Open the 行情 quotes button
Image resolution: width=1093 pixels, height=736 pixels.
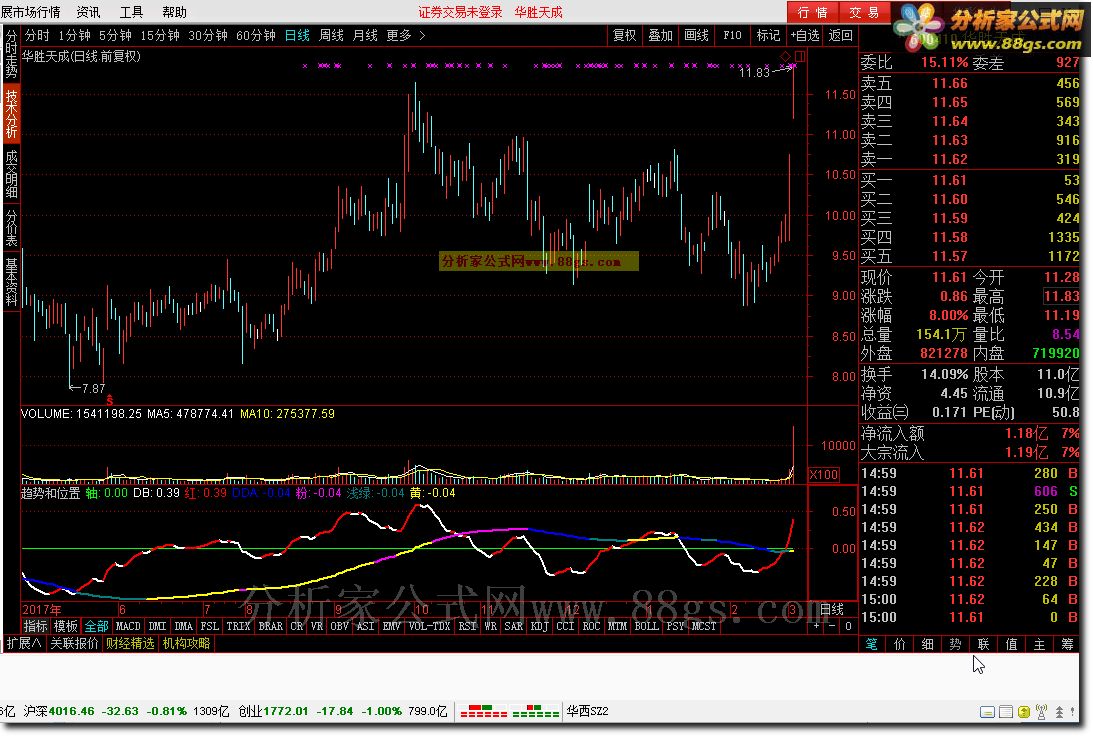click(x=813, y=13)
